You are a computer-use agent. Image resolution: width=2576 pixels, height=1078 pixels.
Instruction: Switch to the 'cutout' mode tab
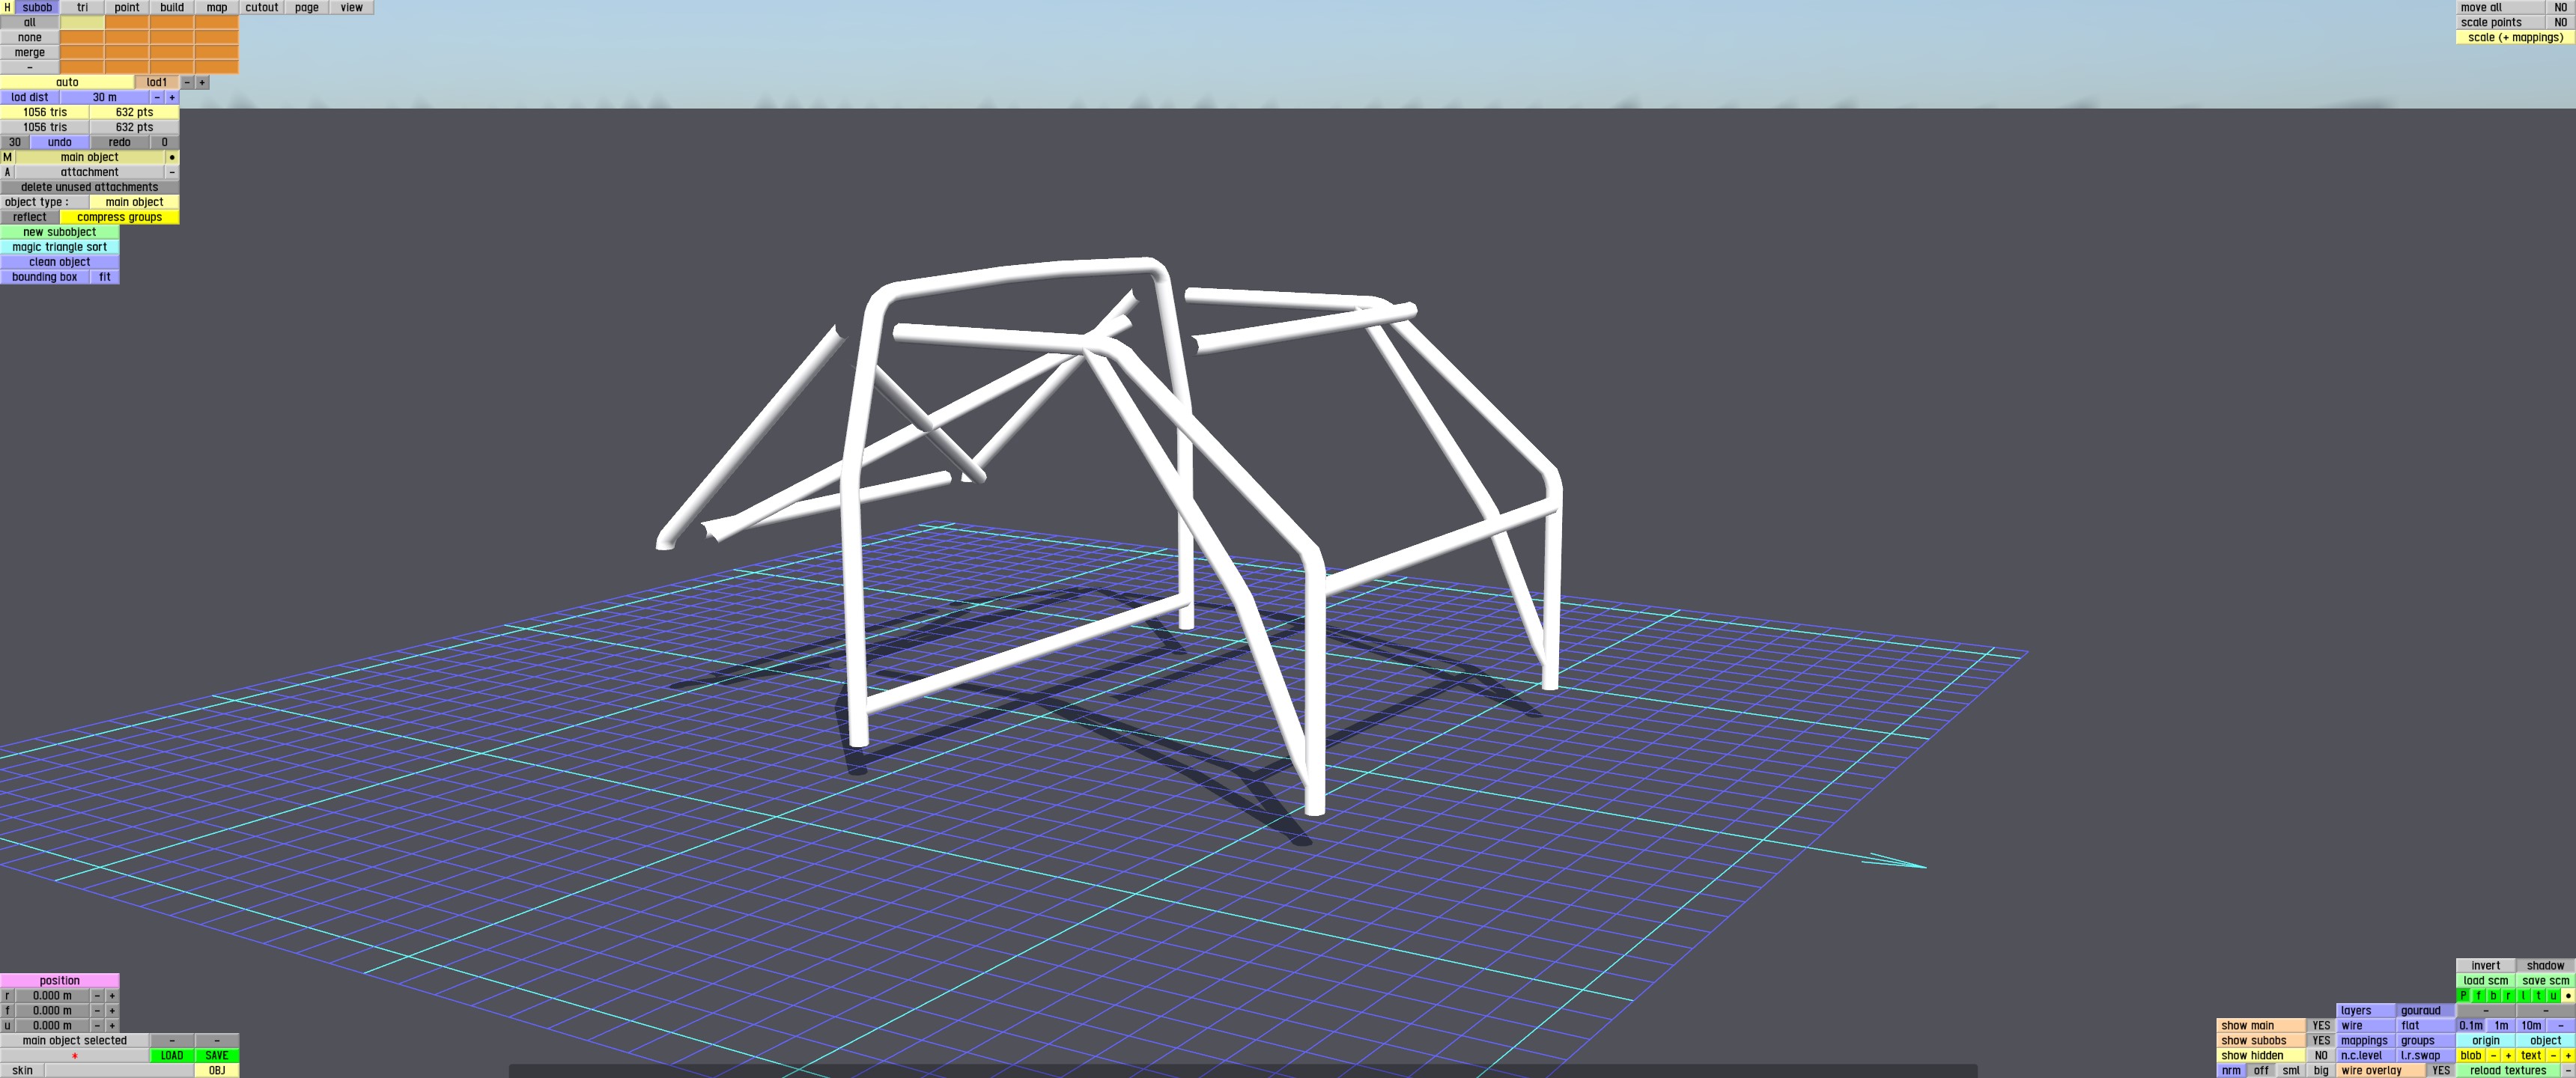coord(262,7)
